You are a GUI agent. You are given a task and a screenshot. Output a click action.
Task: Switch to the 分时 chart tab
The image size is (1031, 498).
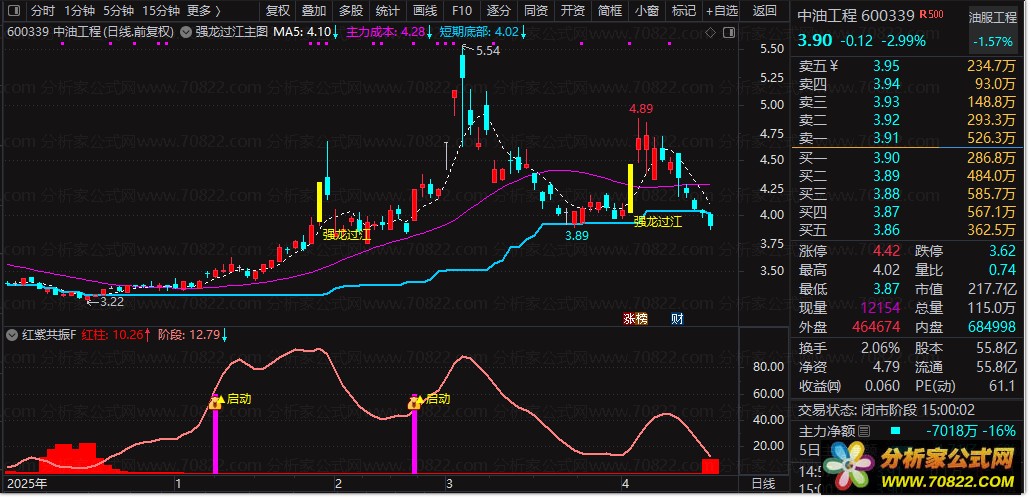tap(43, 11)
